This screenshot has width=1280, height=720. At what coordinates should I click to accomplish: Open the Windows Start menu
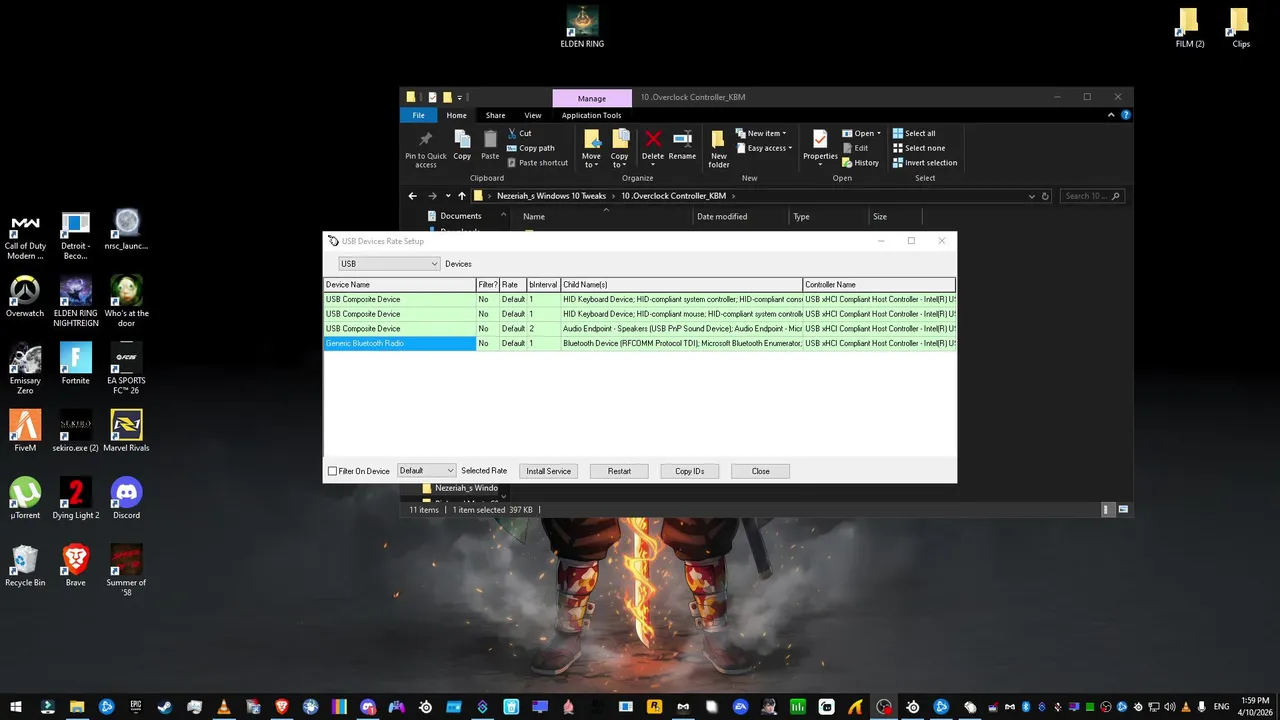click(x=16, y=707)
